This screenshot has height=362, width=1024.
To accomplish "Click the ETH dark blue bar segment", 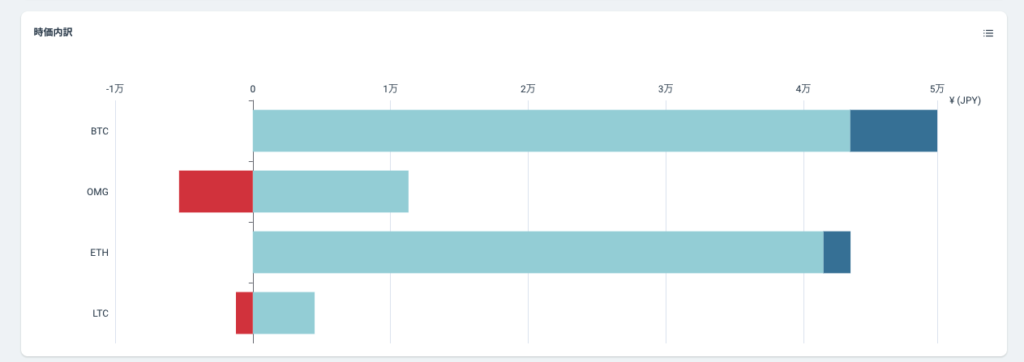I will [837, 252].
